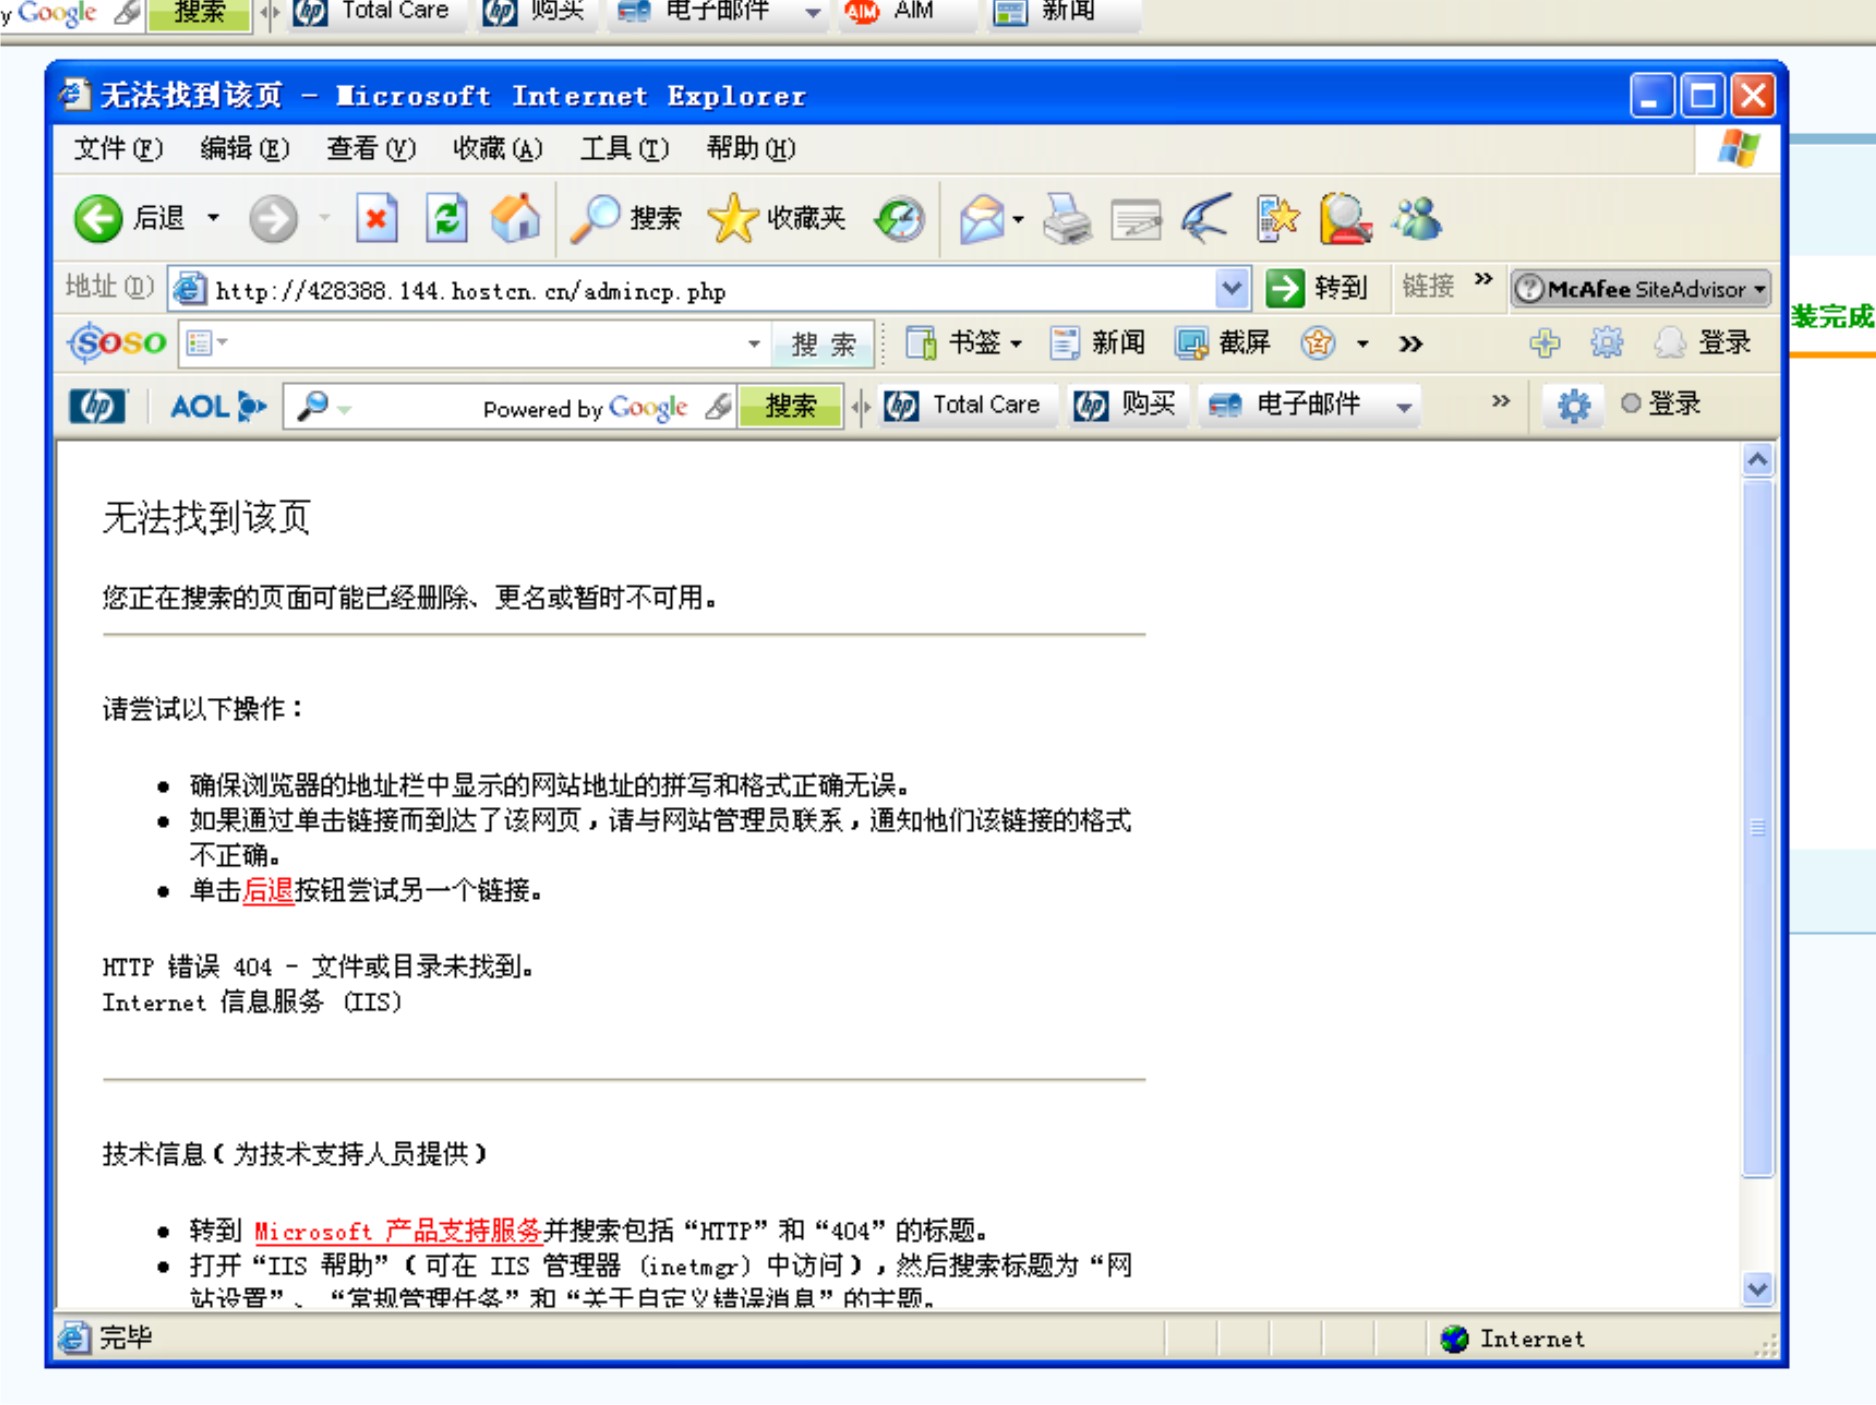Click the Home page icon
The image size is (1876, 1405).
(515, 218)
